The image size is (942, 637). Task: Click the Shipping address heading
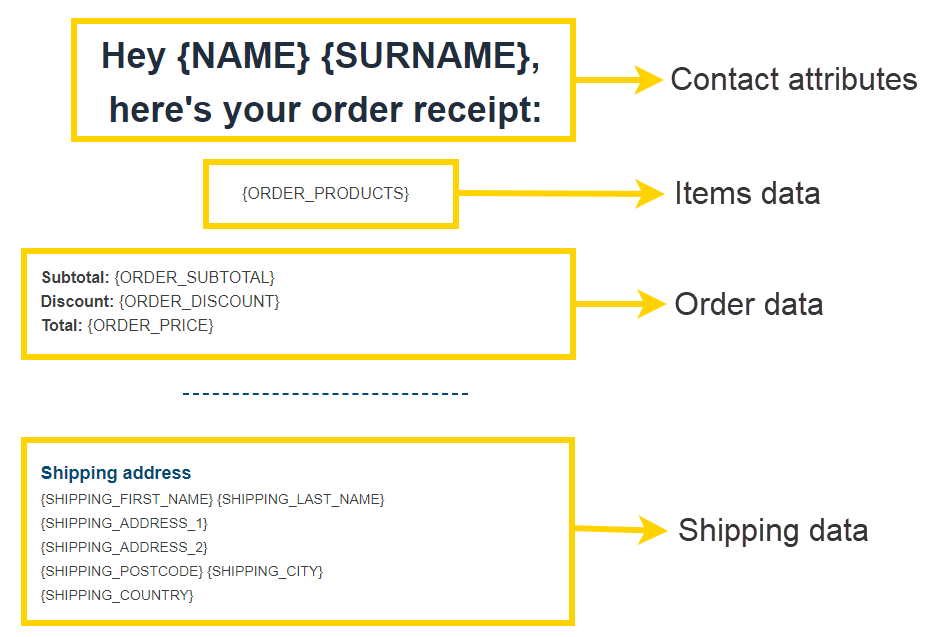[116, 473]
